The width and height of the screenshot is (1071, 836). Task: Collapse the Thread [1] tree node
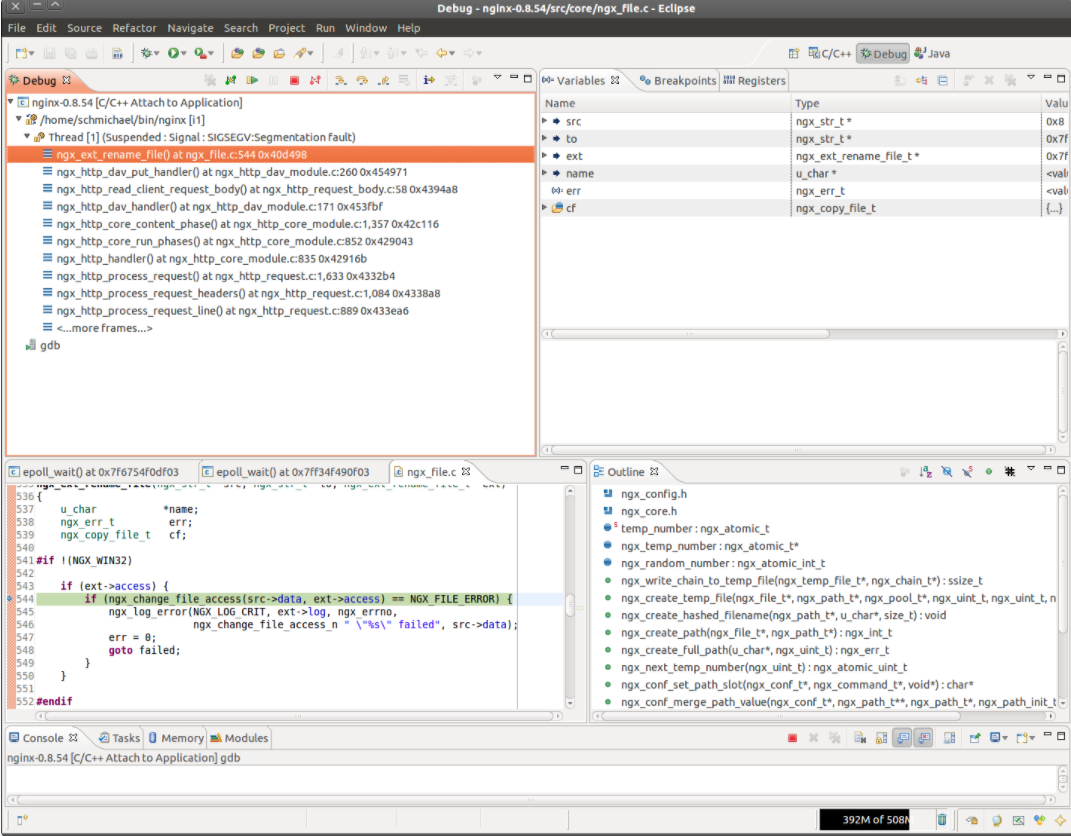[x=28, y=137]
